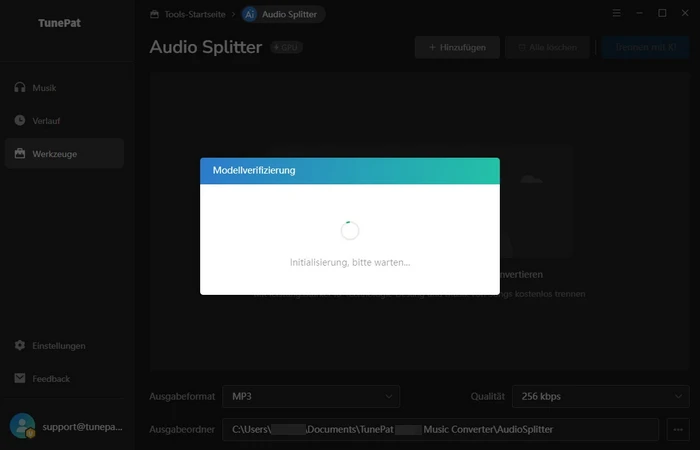Image resolution: width=700 pixels, height=450 pixels.
Task: Open the Qualität 256 kbps dropdown
Action: [600, 396]
